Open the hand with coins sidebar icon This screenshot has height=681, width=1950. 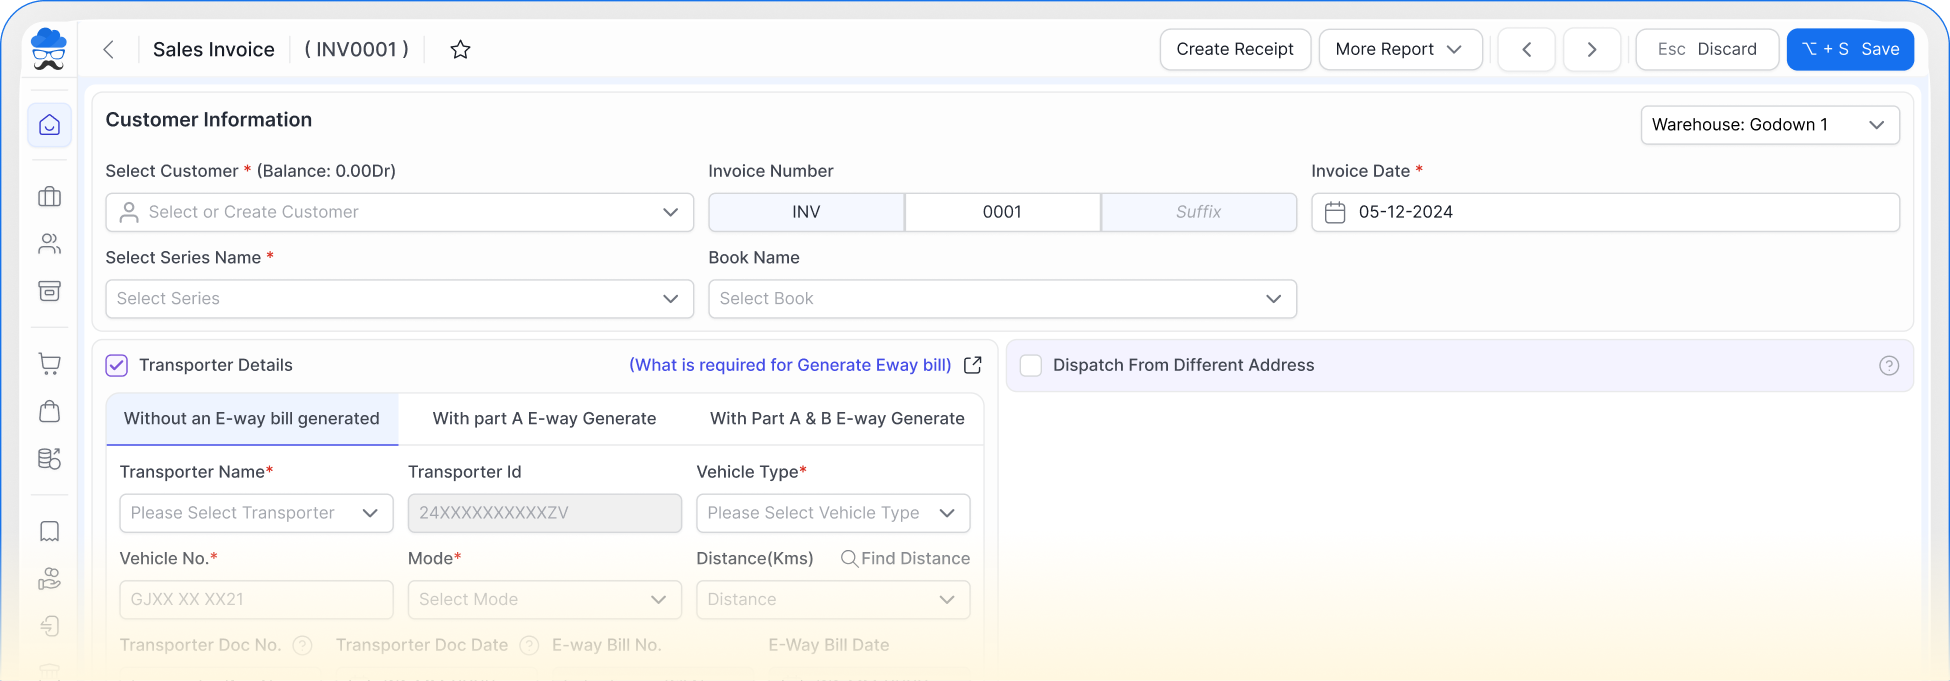(49, 578)
